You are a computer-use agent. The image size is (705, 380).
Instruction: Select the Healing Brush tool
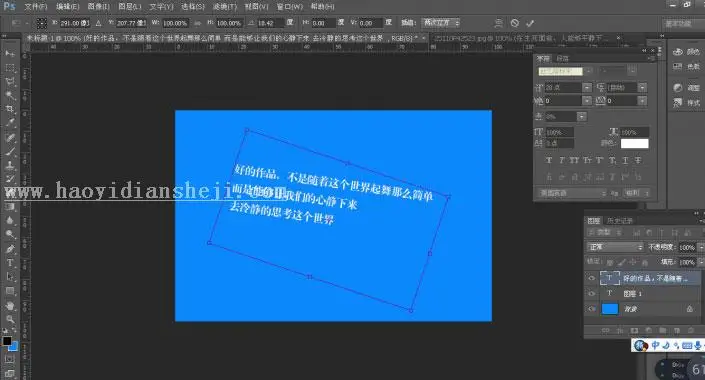coord(10,138)
